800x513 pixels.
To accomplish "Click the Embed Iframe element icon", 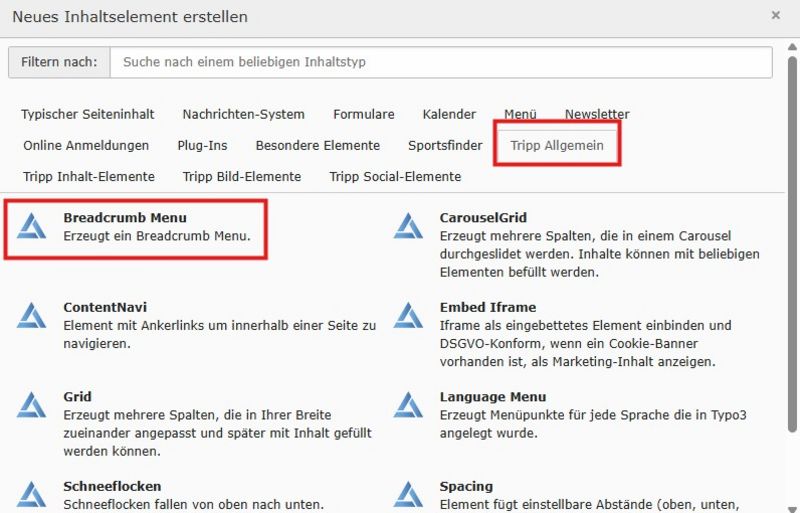I will click(x=408, y=316).
